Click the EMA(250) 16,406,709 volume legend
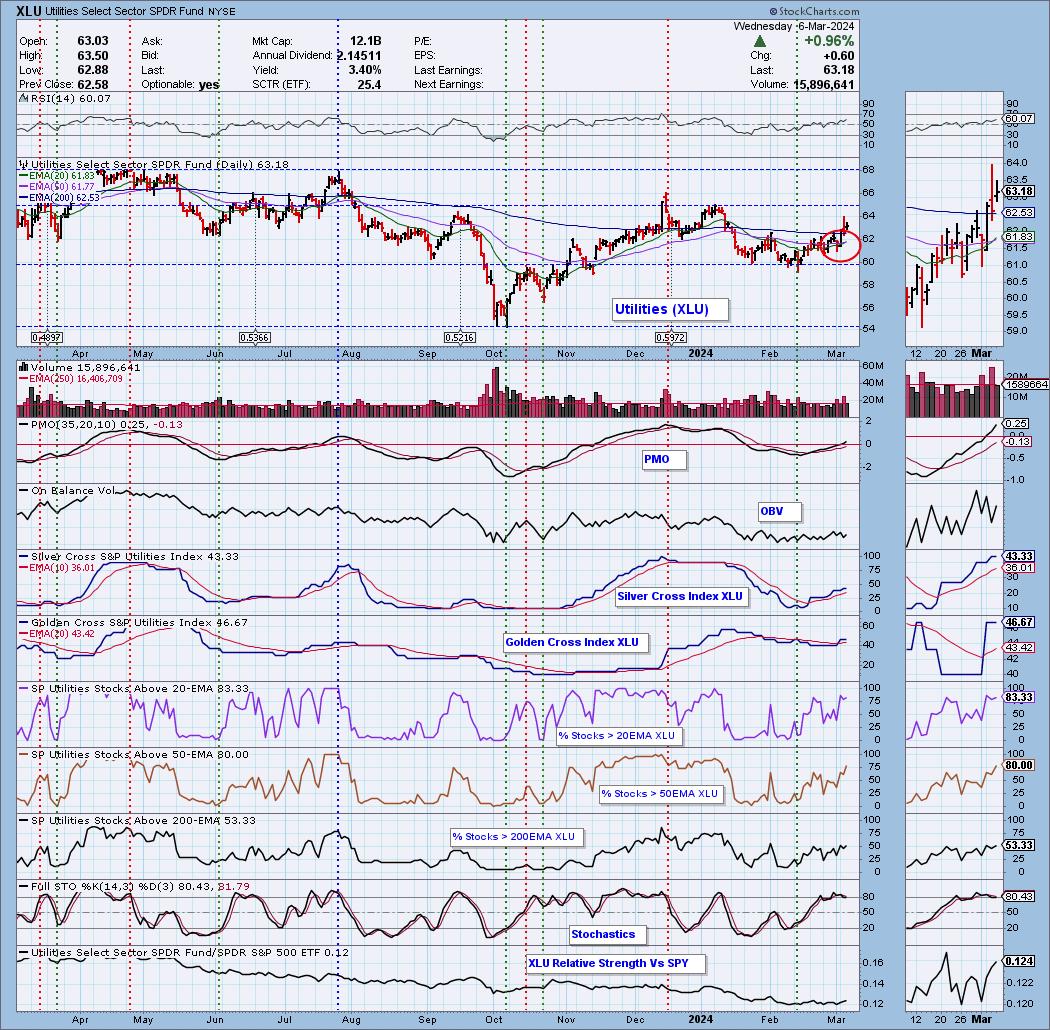 [x=70, y=378]
